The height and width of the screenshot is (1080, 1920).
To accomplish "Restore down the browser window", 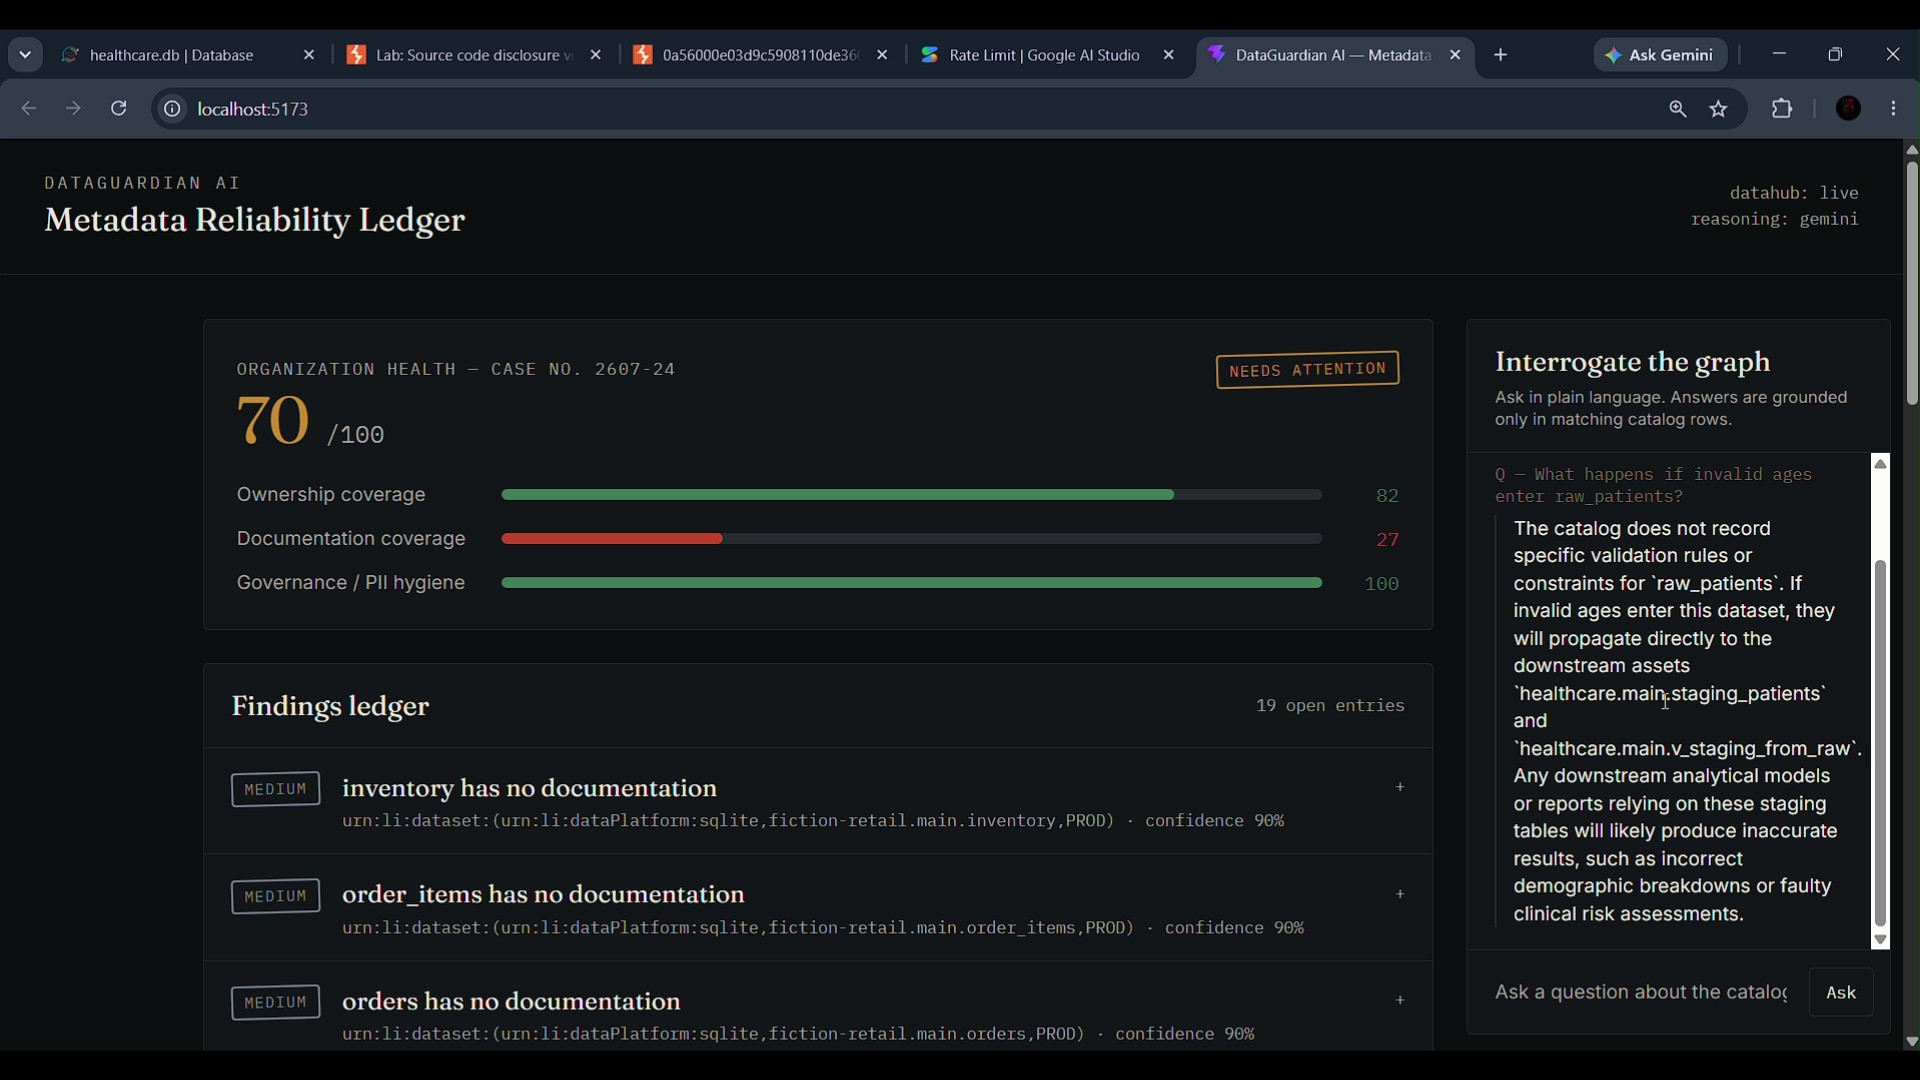I will (x=1836, y=55).
